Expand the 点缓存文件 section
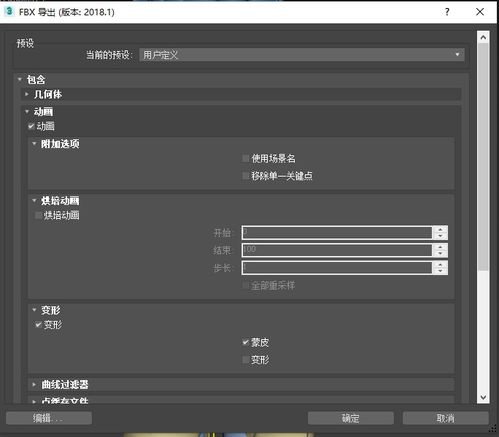Screen dimensions: 499x437 click(x=34, y=401)
